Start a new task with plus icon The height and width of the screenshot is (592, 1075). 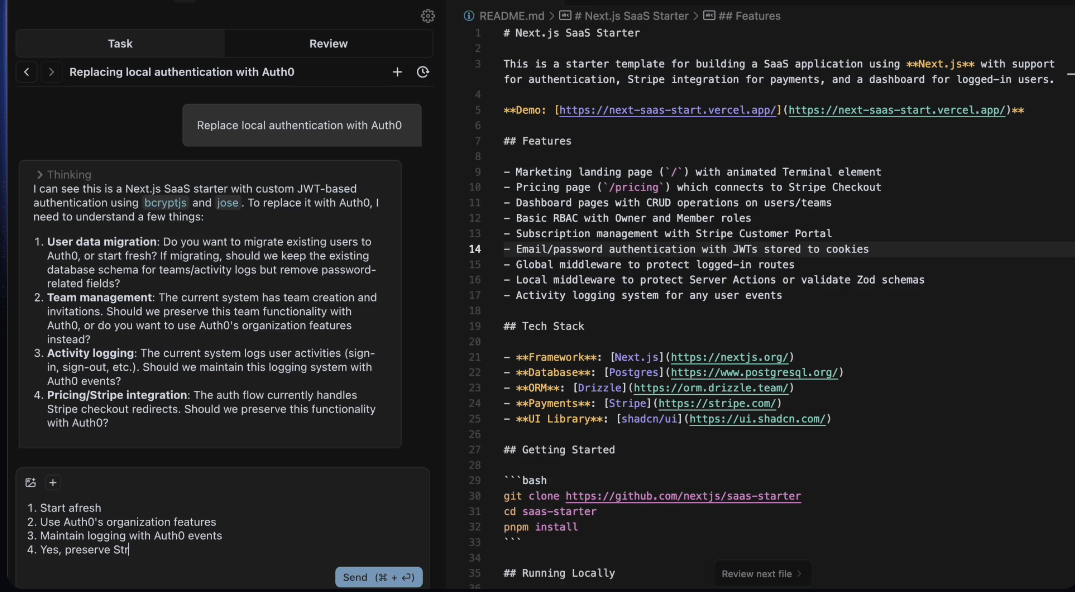click(397, 72)
